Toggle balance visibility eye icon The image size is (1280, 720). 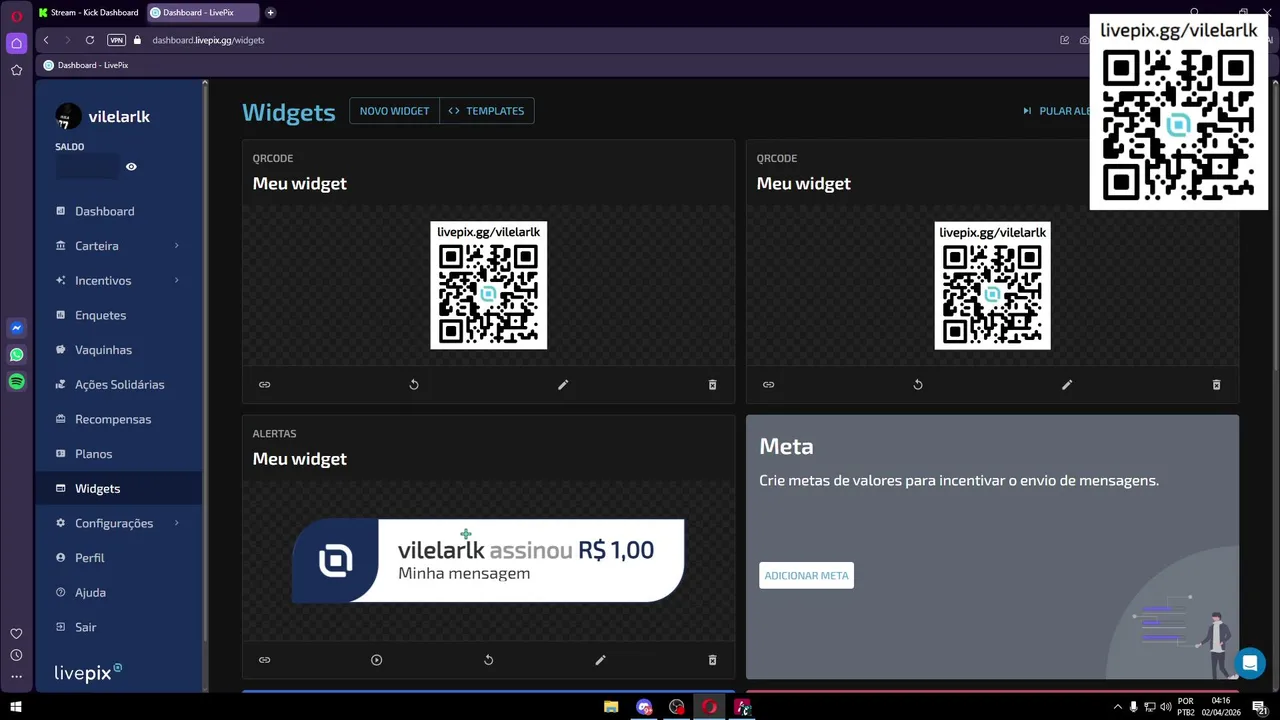pos(131,167)
